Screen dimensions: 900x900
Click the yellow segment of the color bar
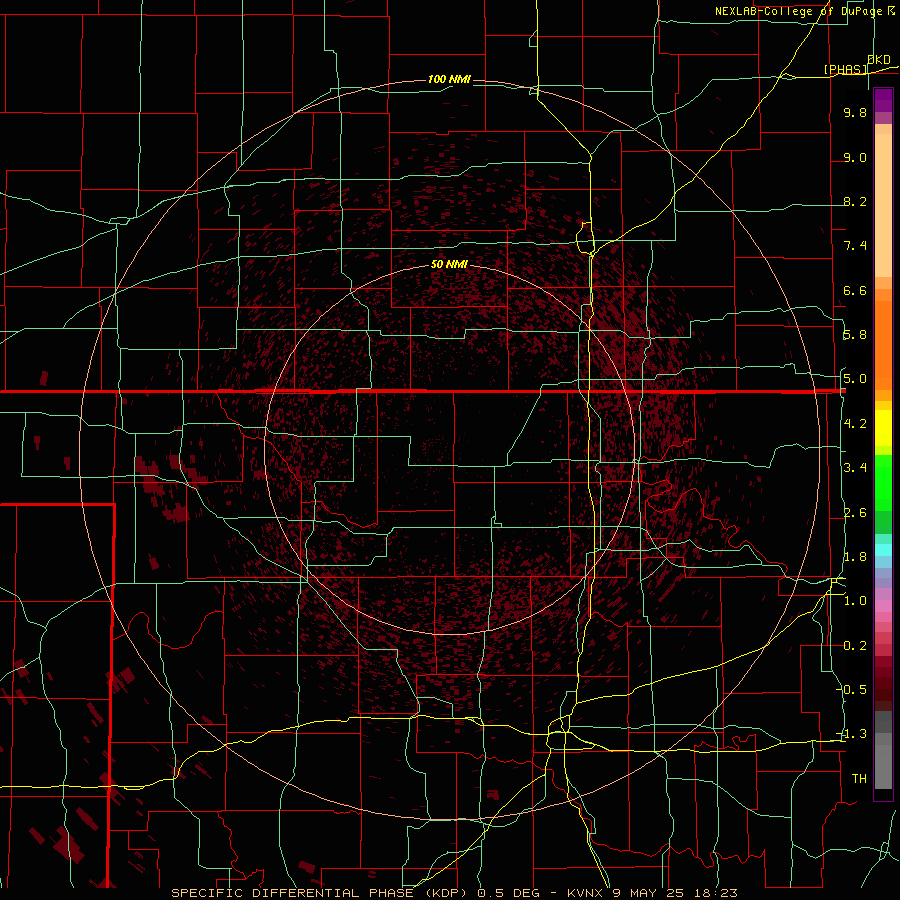click(x=883, y=428)
